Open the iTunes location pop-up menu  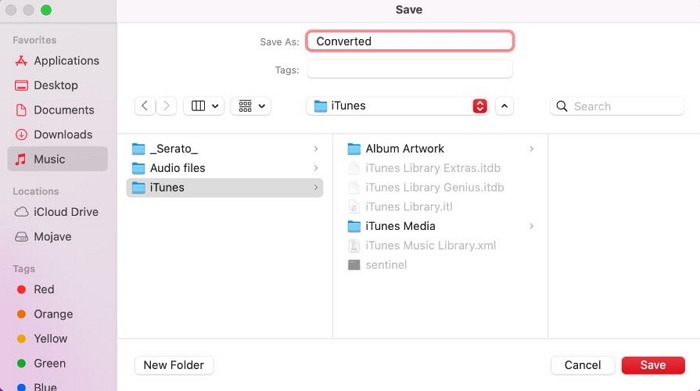point(397,106)
